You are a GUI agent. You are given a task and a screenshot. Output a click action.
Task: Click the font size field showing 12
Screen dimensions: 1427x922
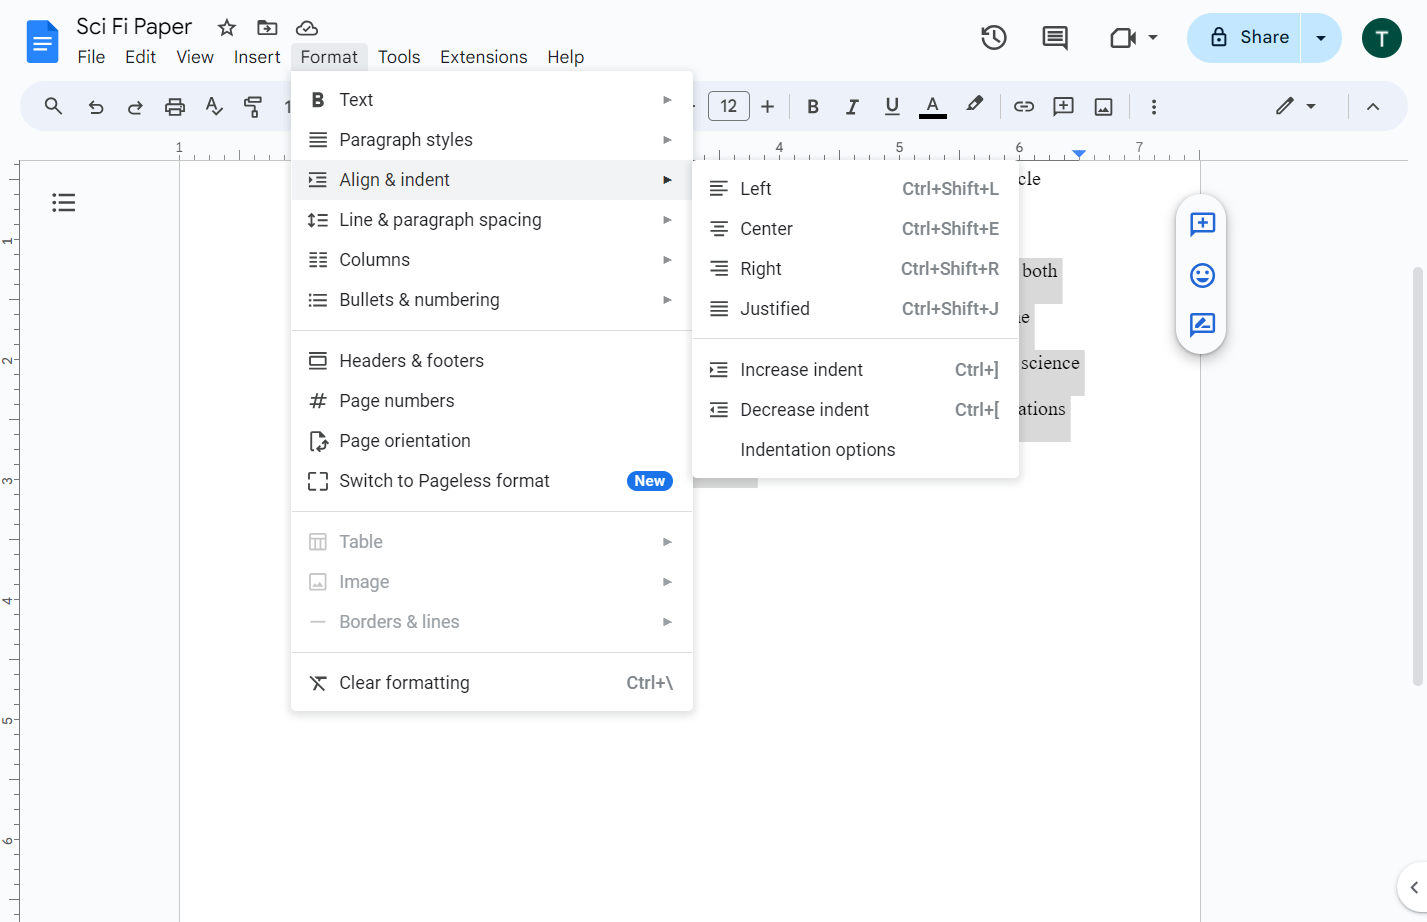coord(729,106)
